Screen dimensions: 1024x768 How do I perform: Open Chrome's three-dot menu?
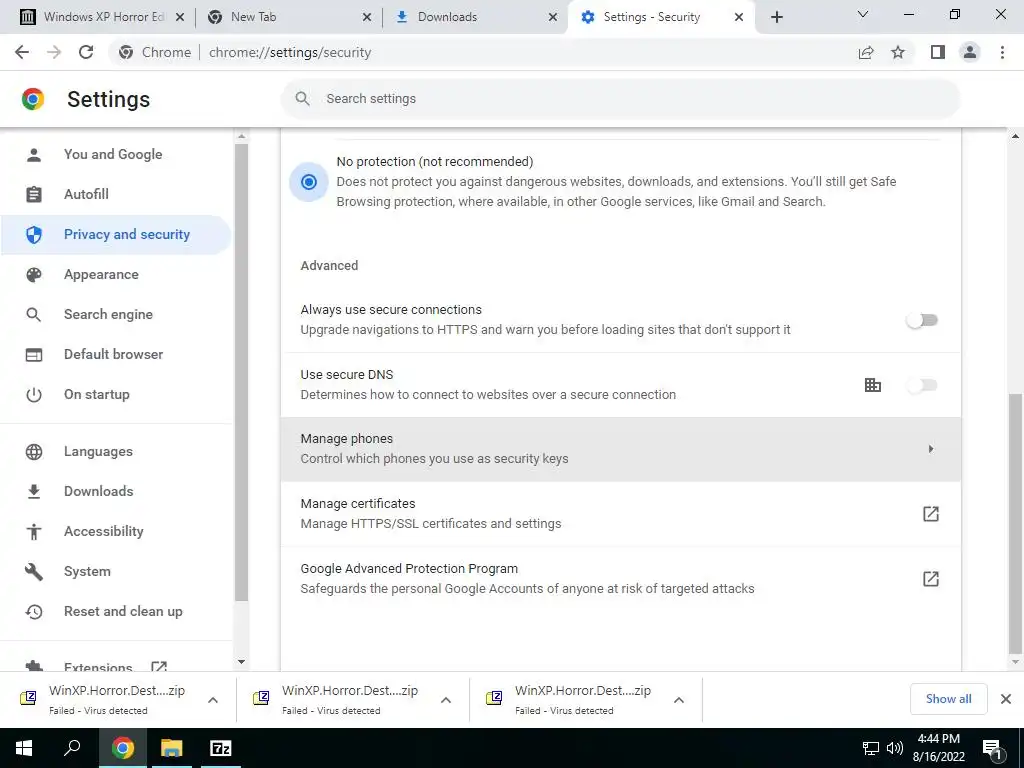click(1002, 52)
